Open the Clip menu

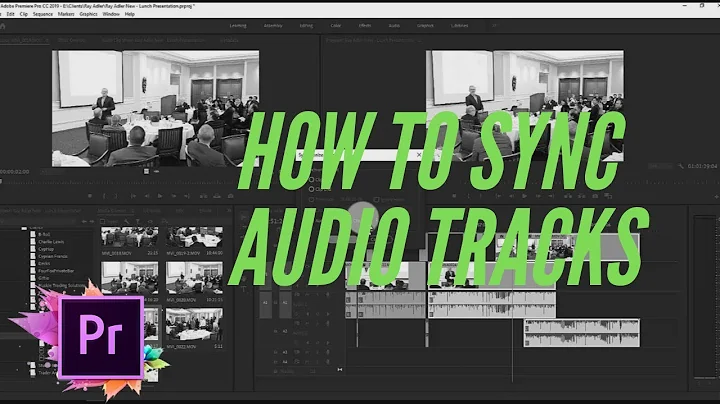tap(24, 14)
